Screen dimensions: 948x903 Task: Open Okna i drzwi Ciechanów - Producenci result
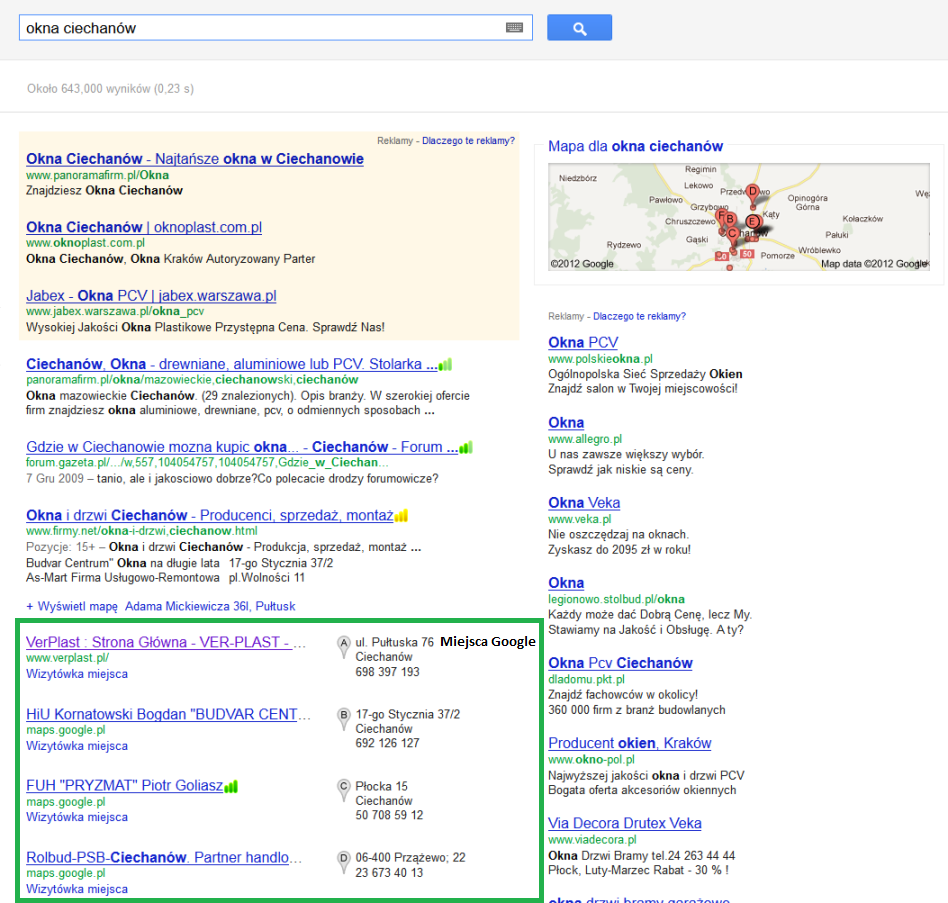pyautogui.click(x=210, y=516)
